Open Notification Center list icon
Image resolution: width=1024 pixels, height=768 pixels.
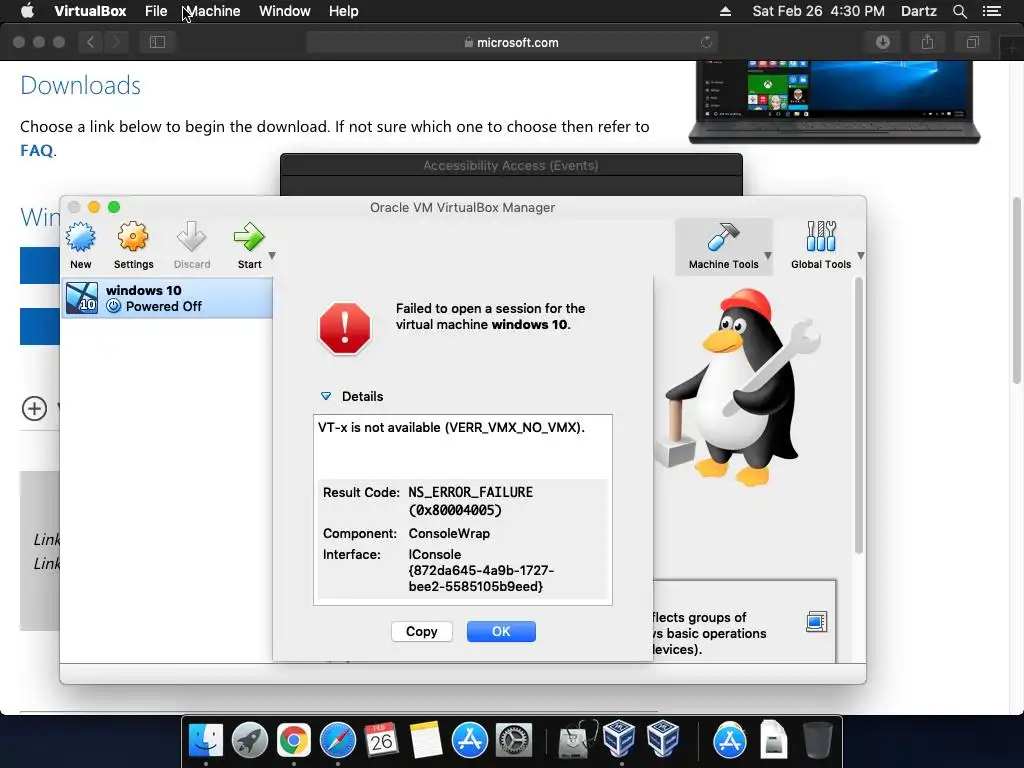(x=991, y=11)
